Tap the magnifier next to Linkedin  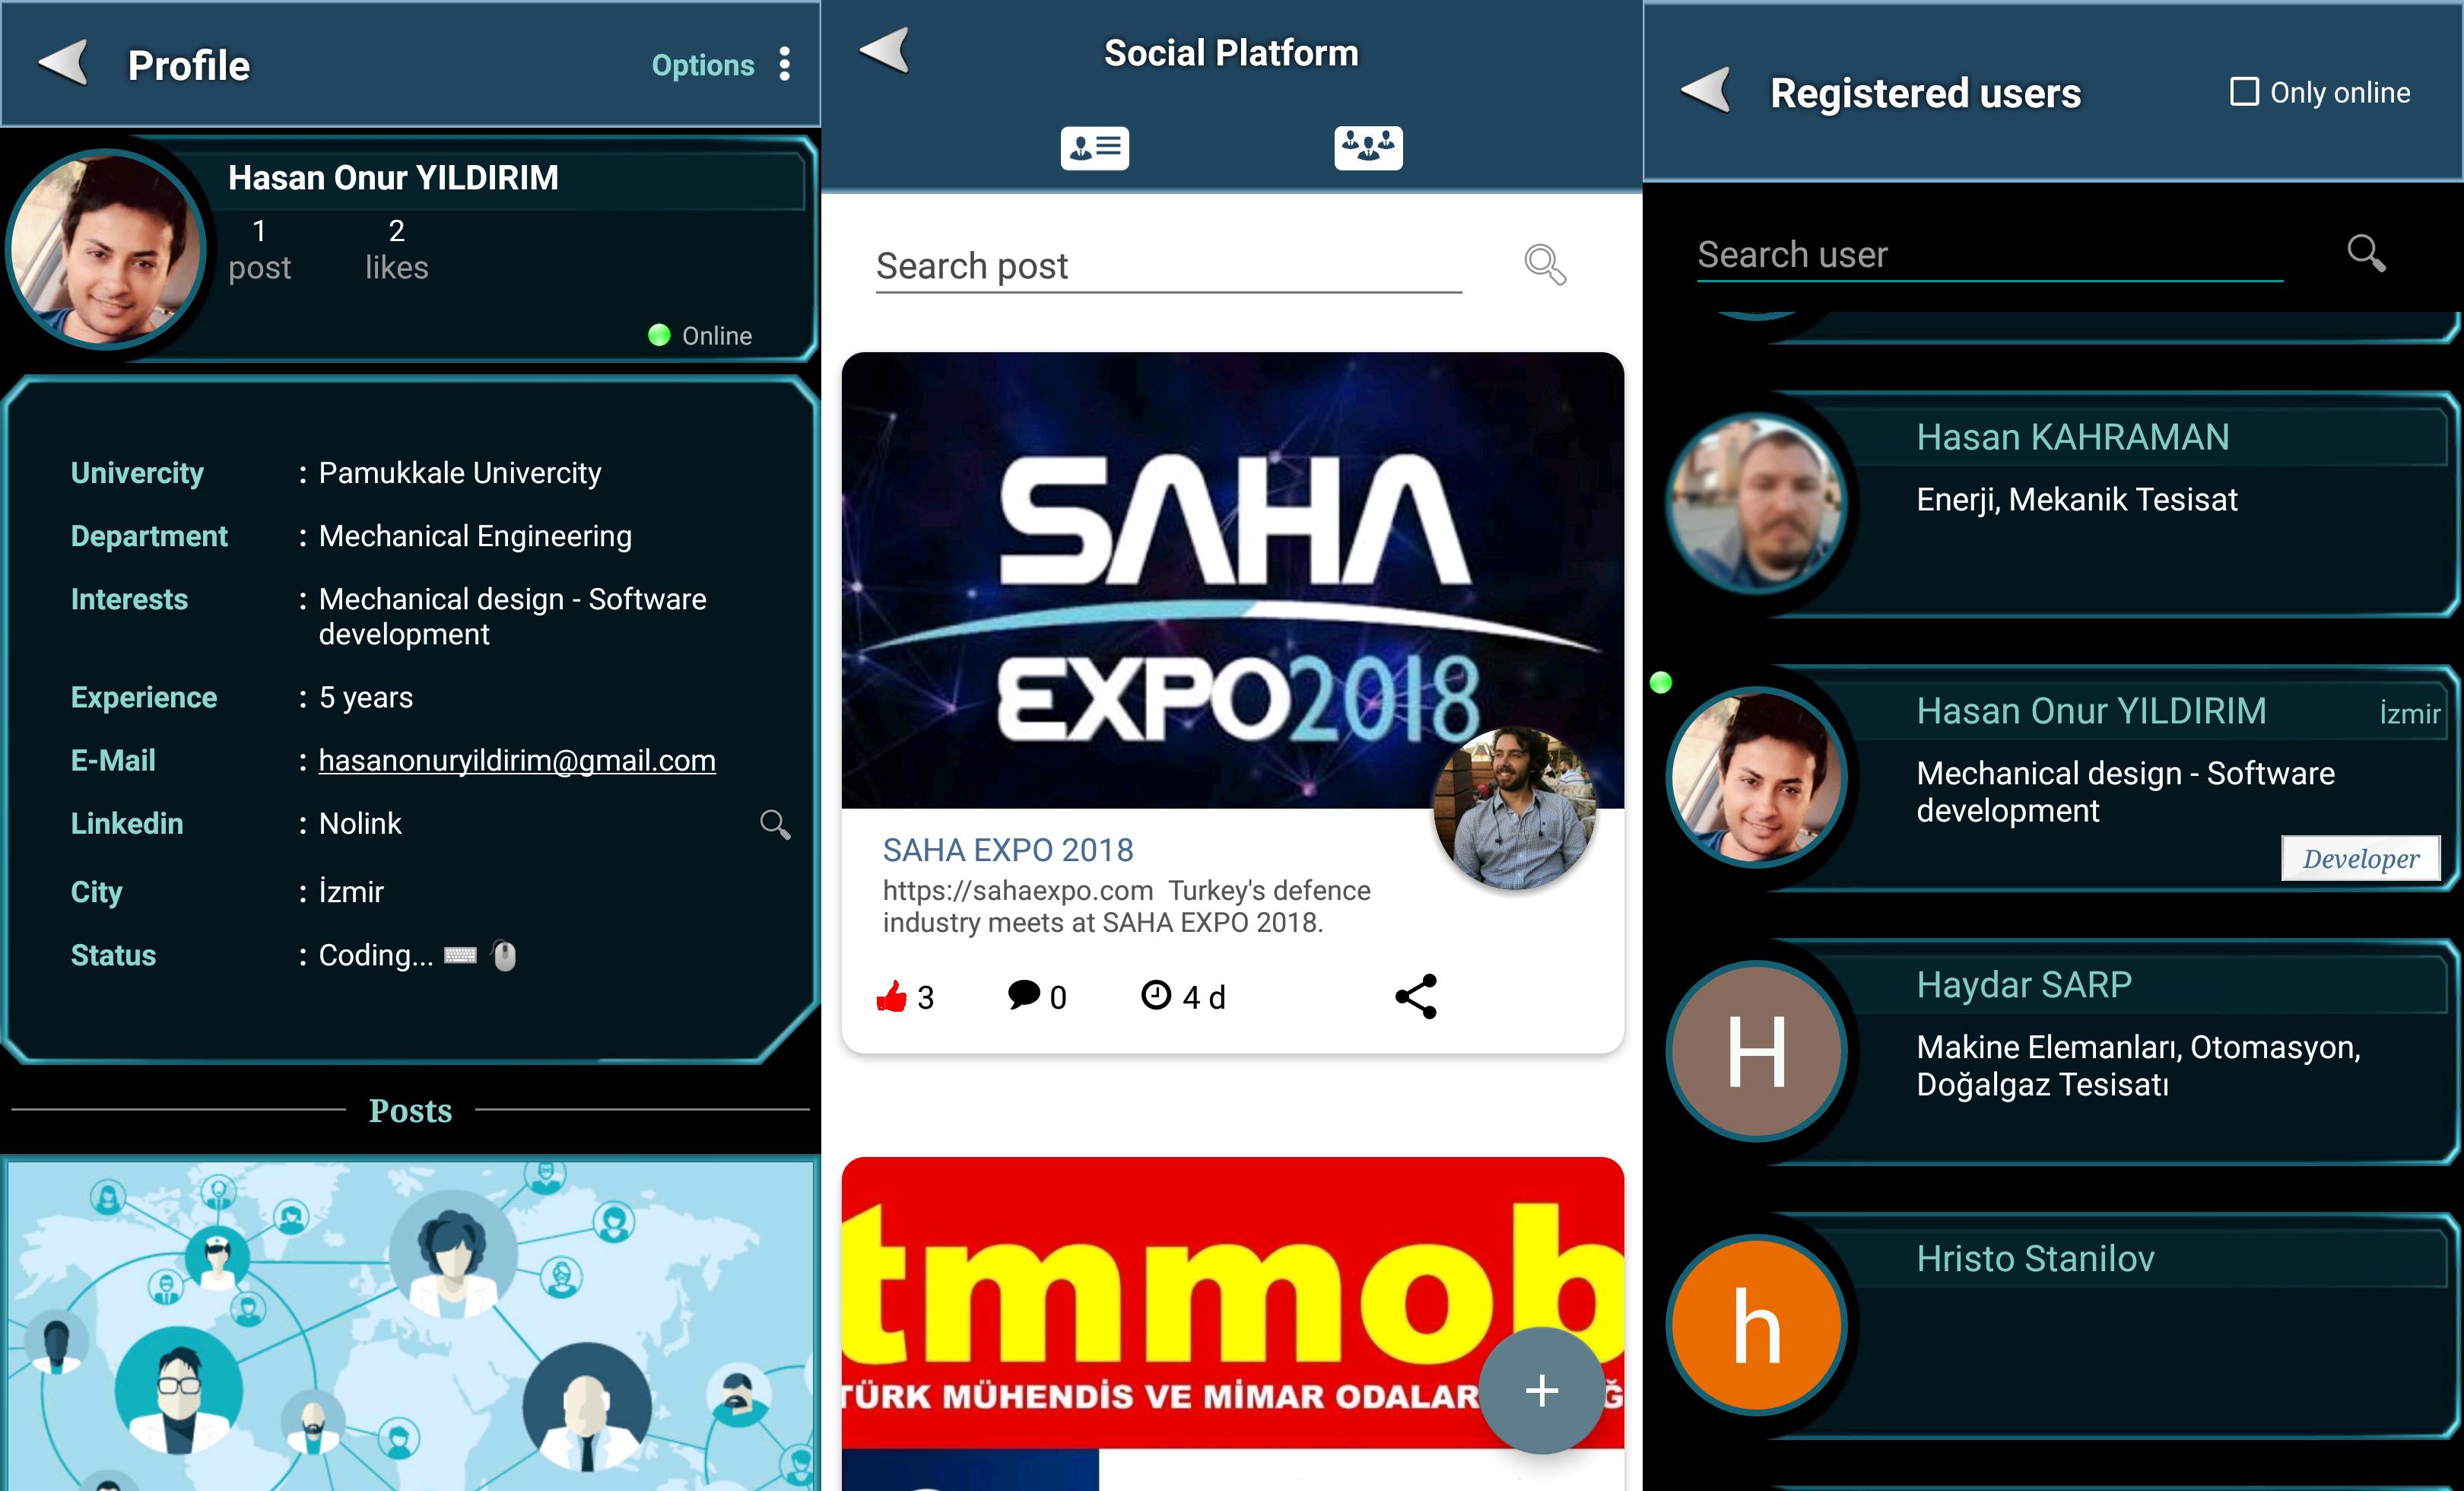click(775, 824)
